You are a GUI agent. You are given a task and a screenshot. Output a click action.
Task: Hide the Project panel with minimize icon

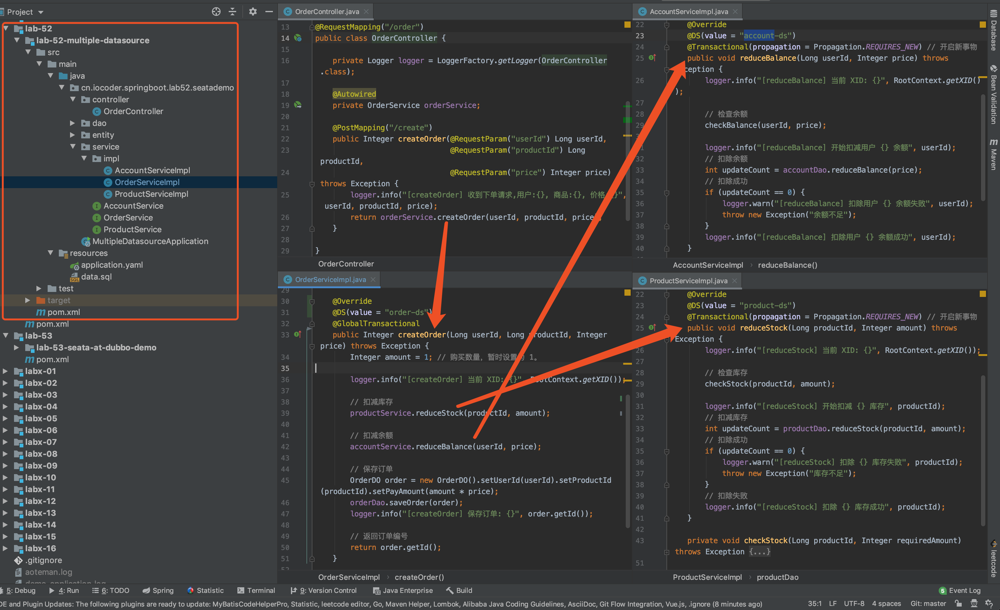(x=269, y=12)
